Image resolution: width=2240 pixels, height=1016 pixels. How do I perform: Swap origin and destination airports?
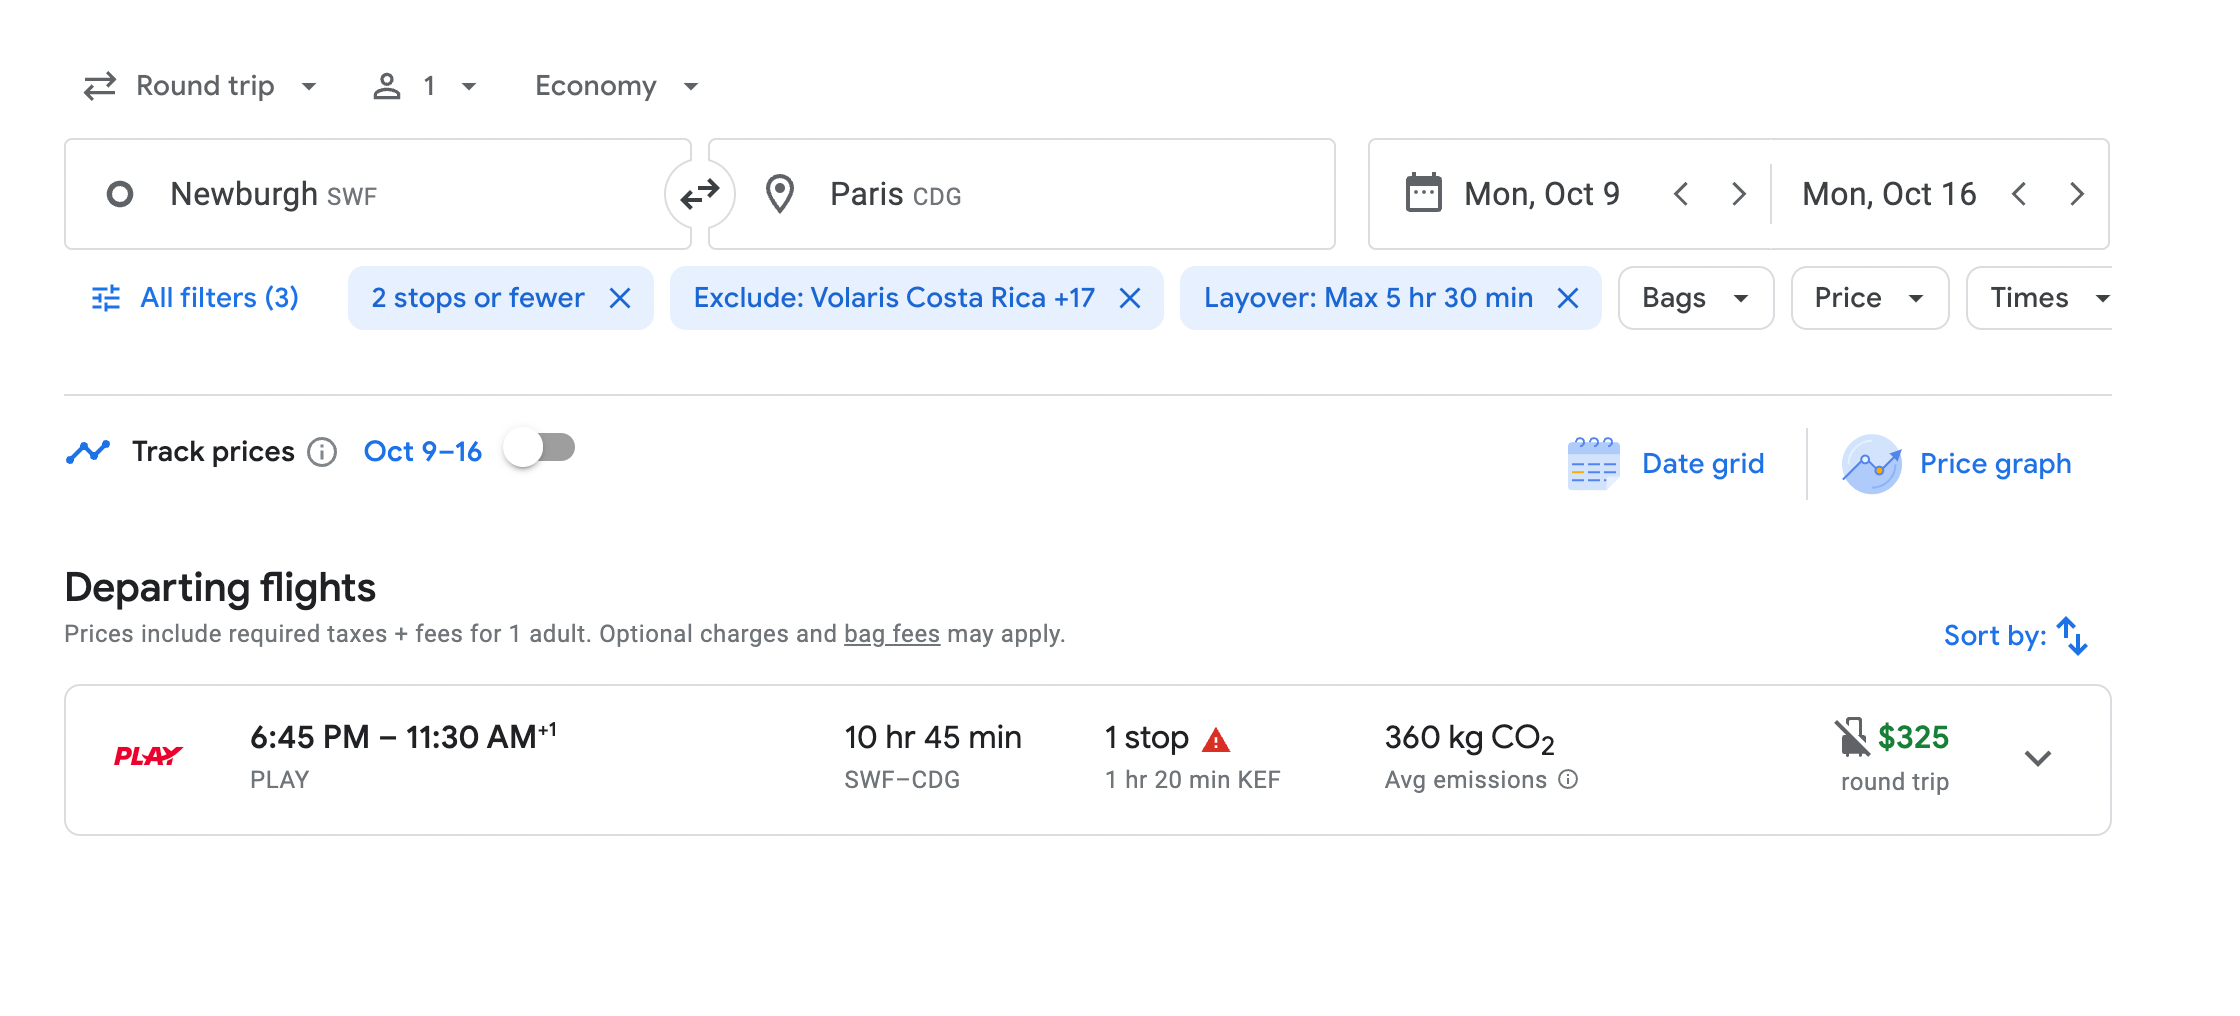click(x=700, y=194)
